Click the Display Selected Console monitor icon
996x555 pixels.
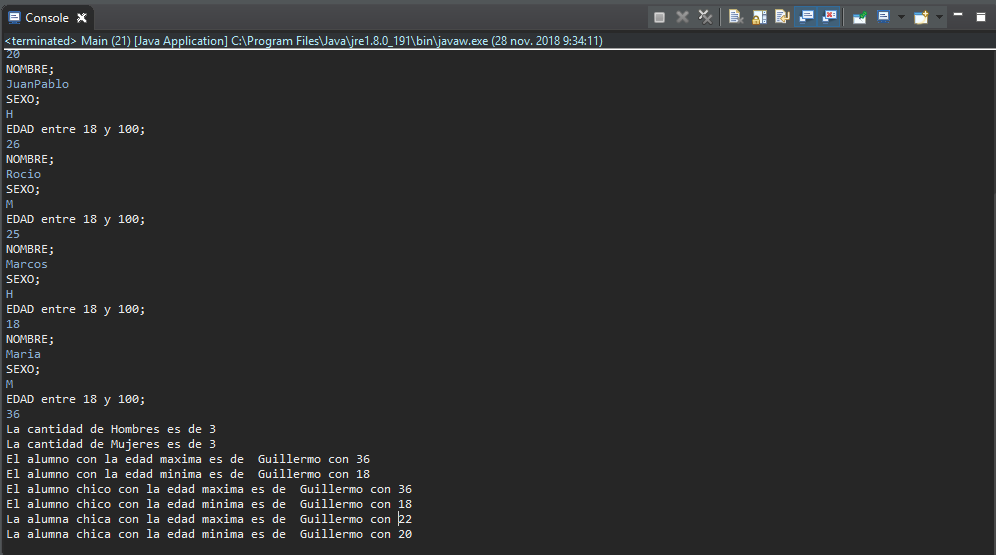884,17
